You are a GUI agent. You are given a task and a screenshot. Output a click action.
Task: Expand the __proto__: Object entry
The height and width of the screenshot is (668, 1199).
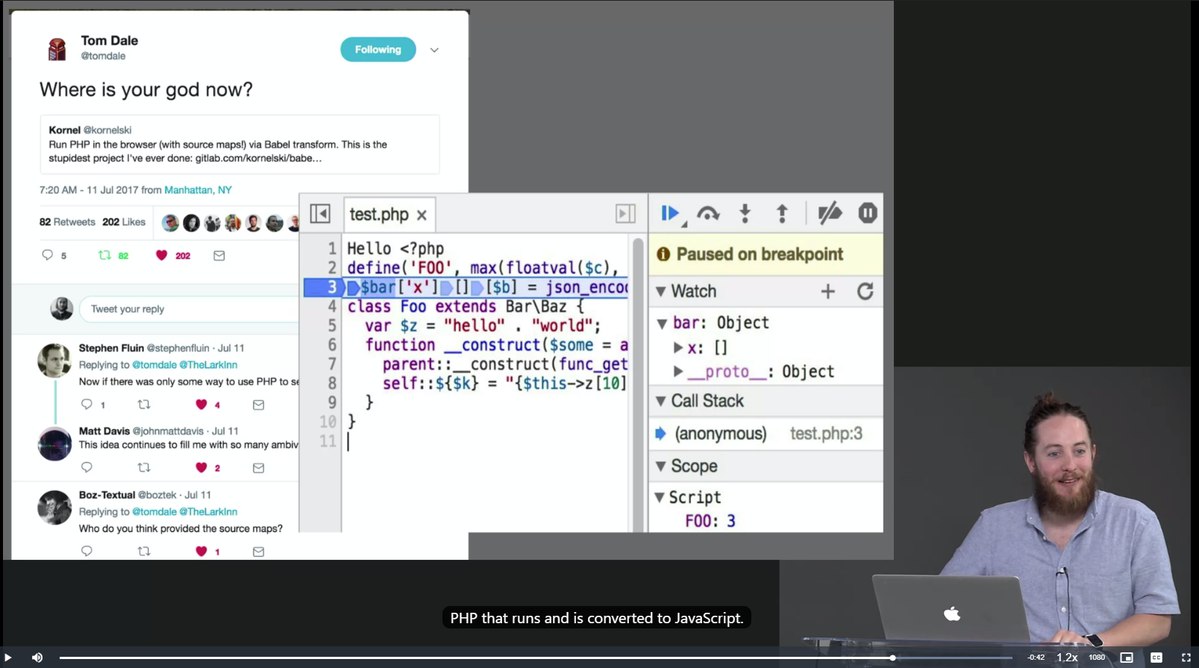coord(677,371)
